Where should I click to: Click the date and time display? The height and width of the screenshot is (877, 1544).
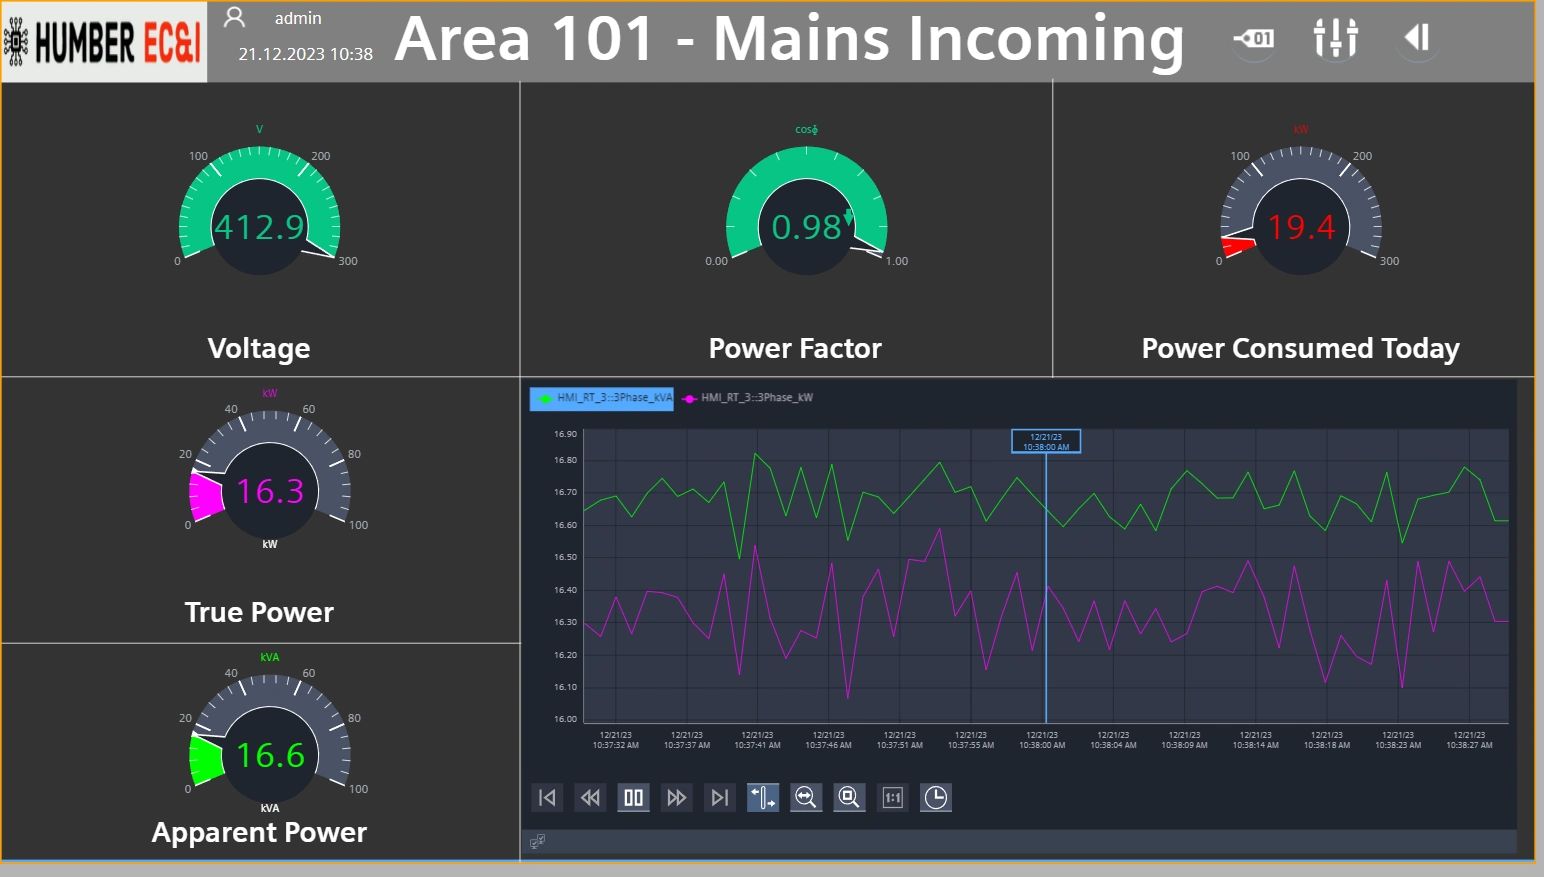pyautogui.click(x=304, y=54)
